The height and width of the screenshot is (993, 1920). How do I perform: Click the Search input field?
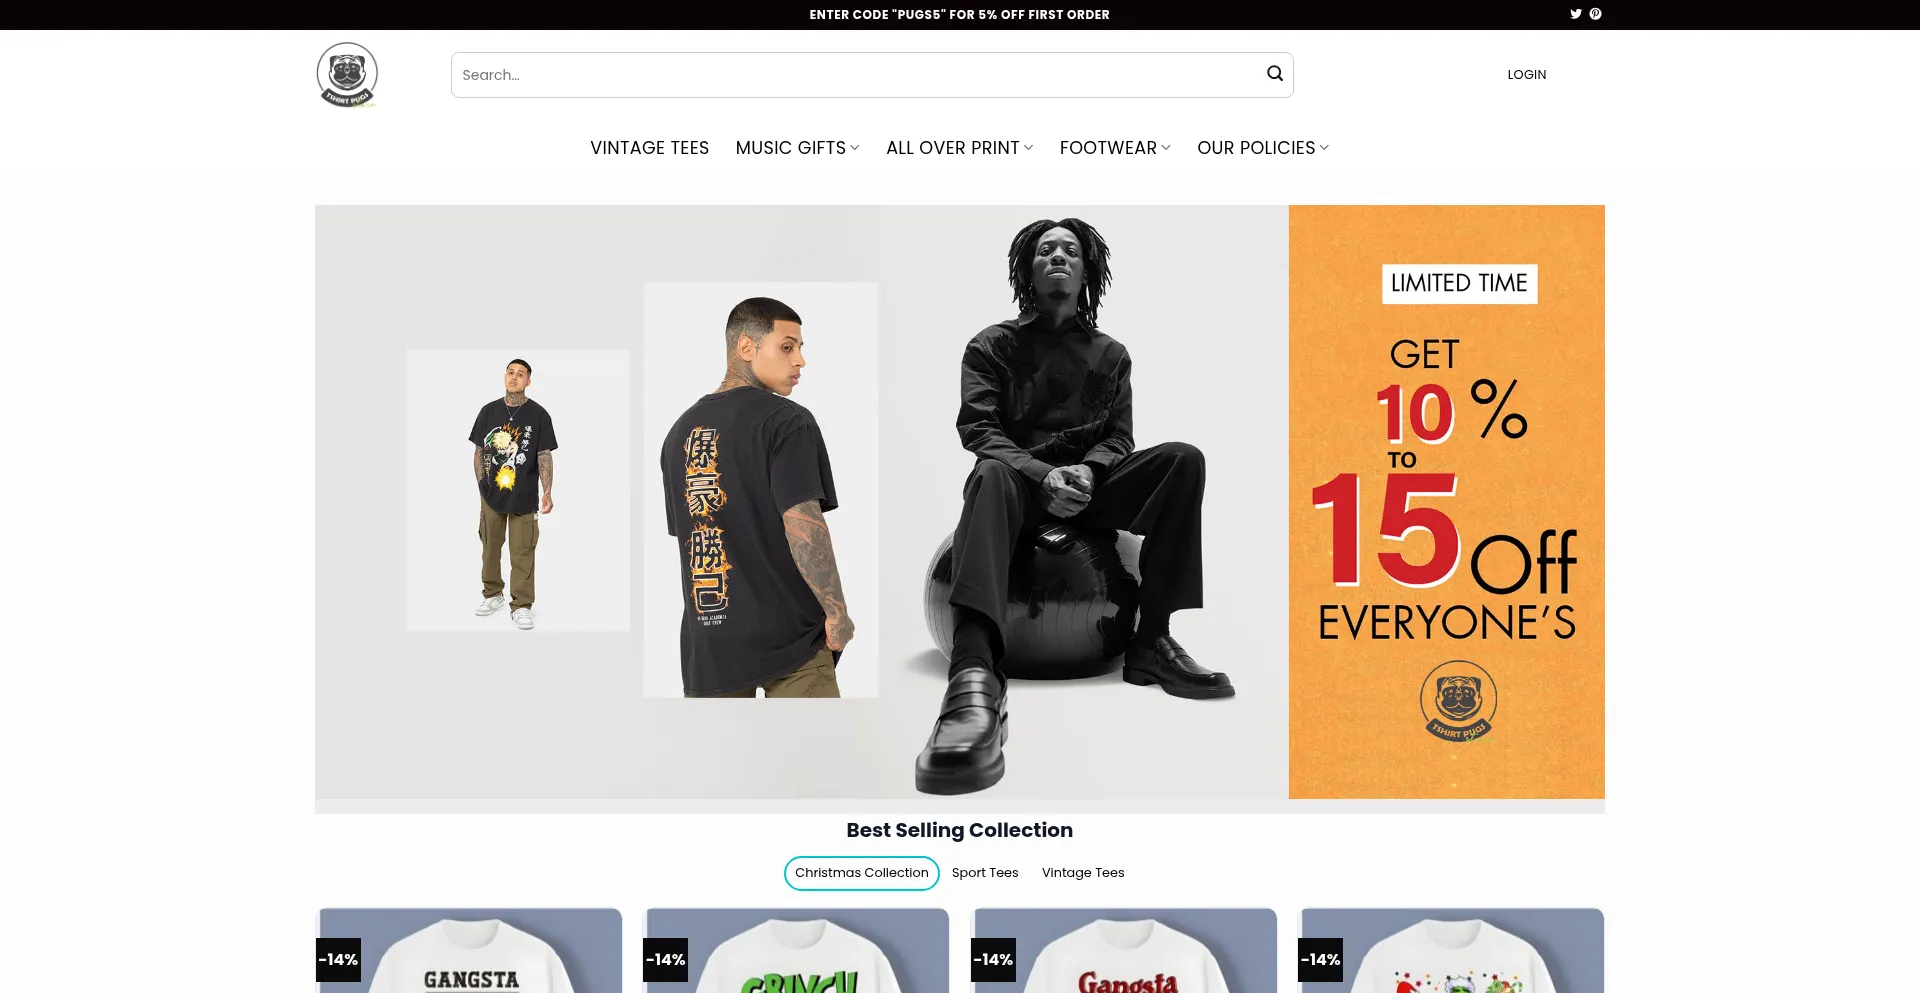[855, 75]
